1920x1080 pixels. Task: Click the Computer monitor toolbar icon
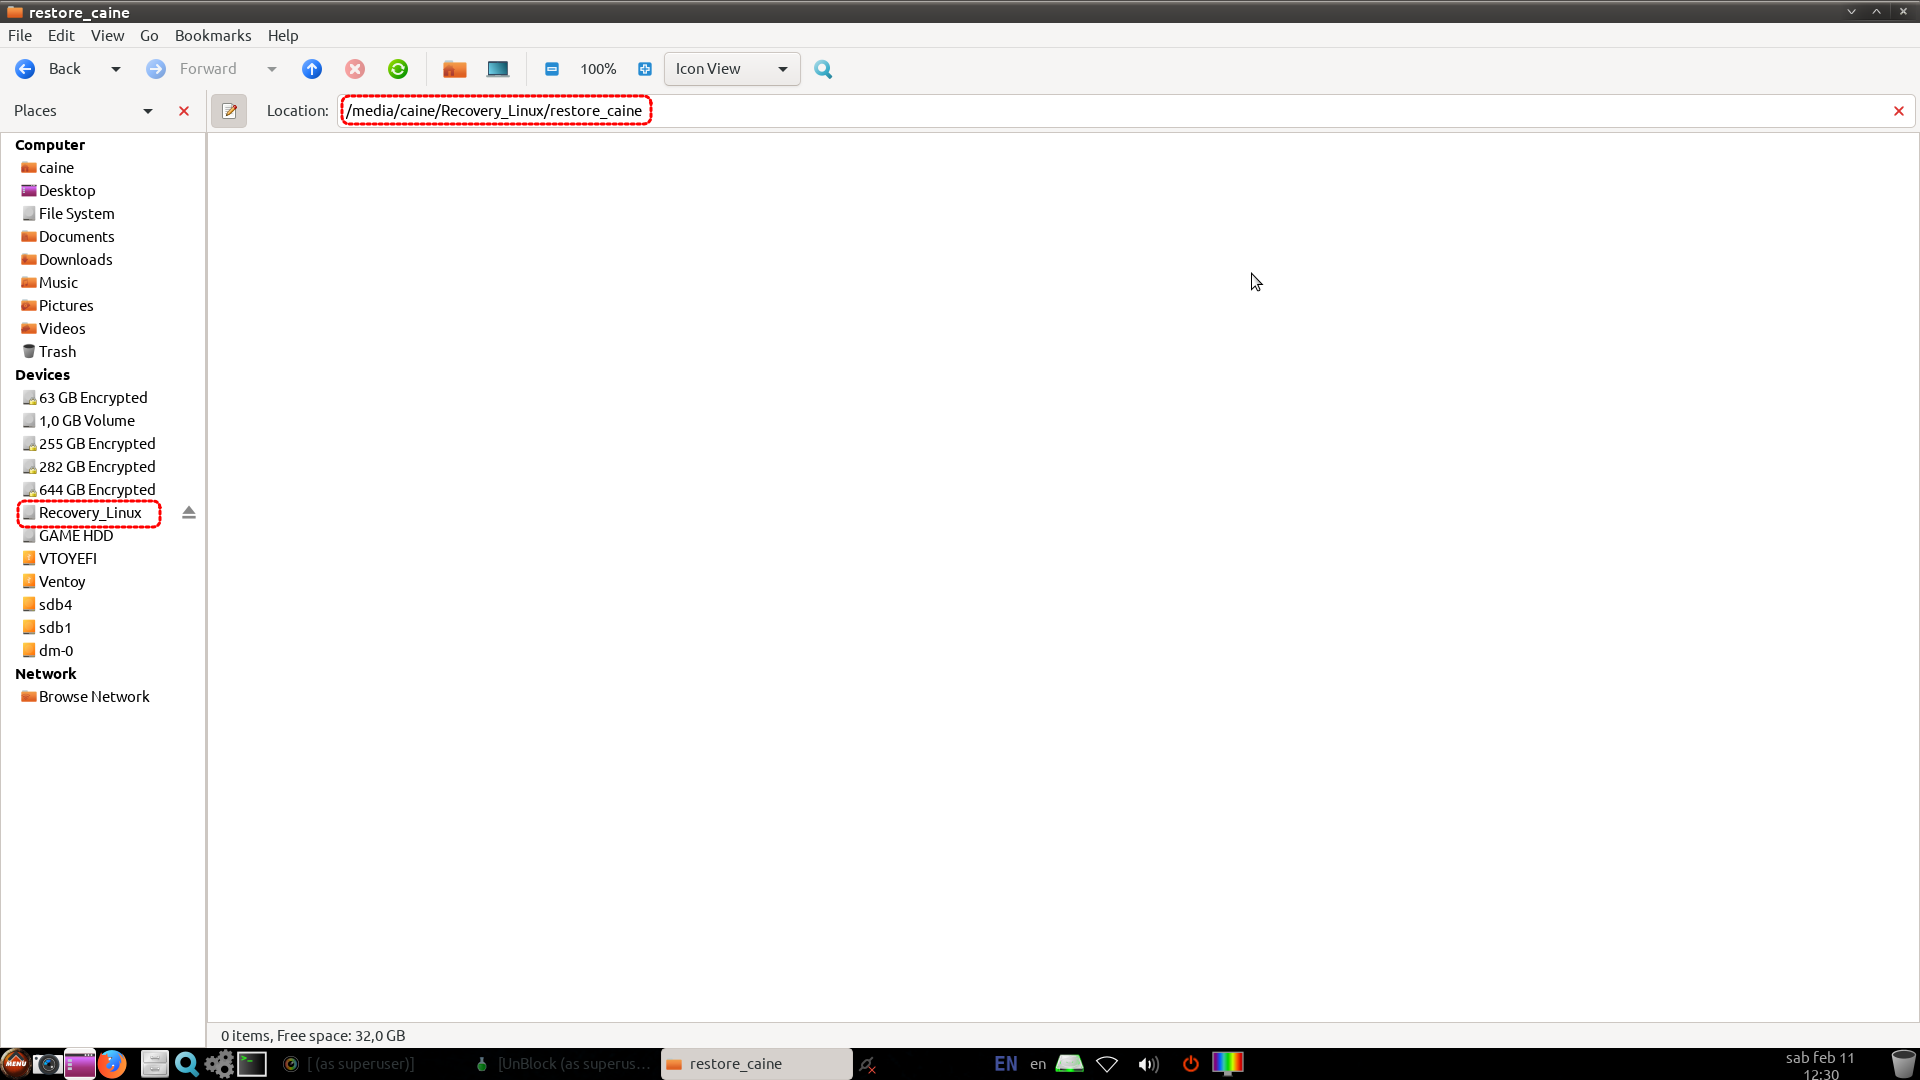498,69
